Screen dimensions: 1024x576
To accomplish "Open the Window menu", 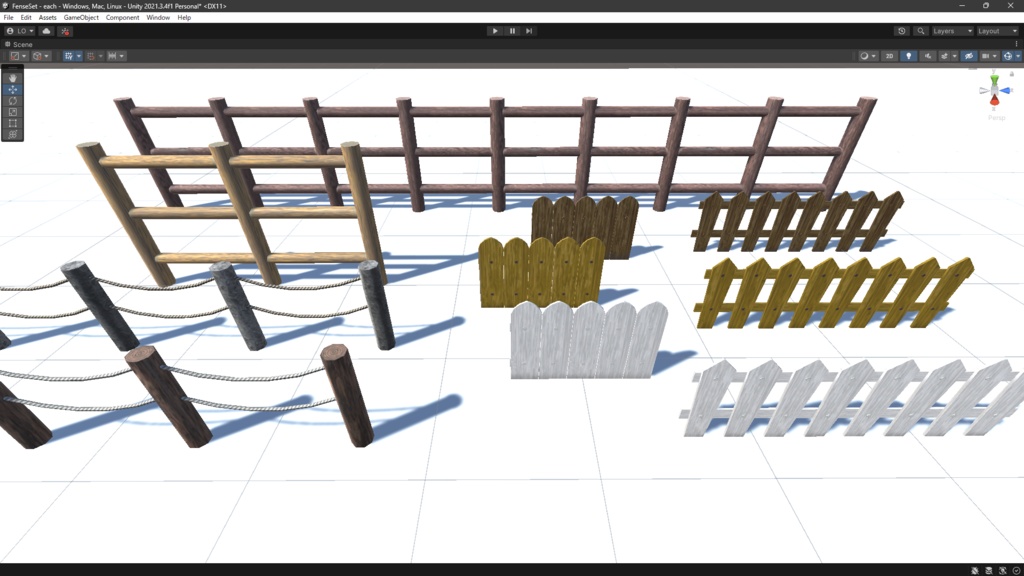I will 158,18.
